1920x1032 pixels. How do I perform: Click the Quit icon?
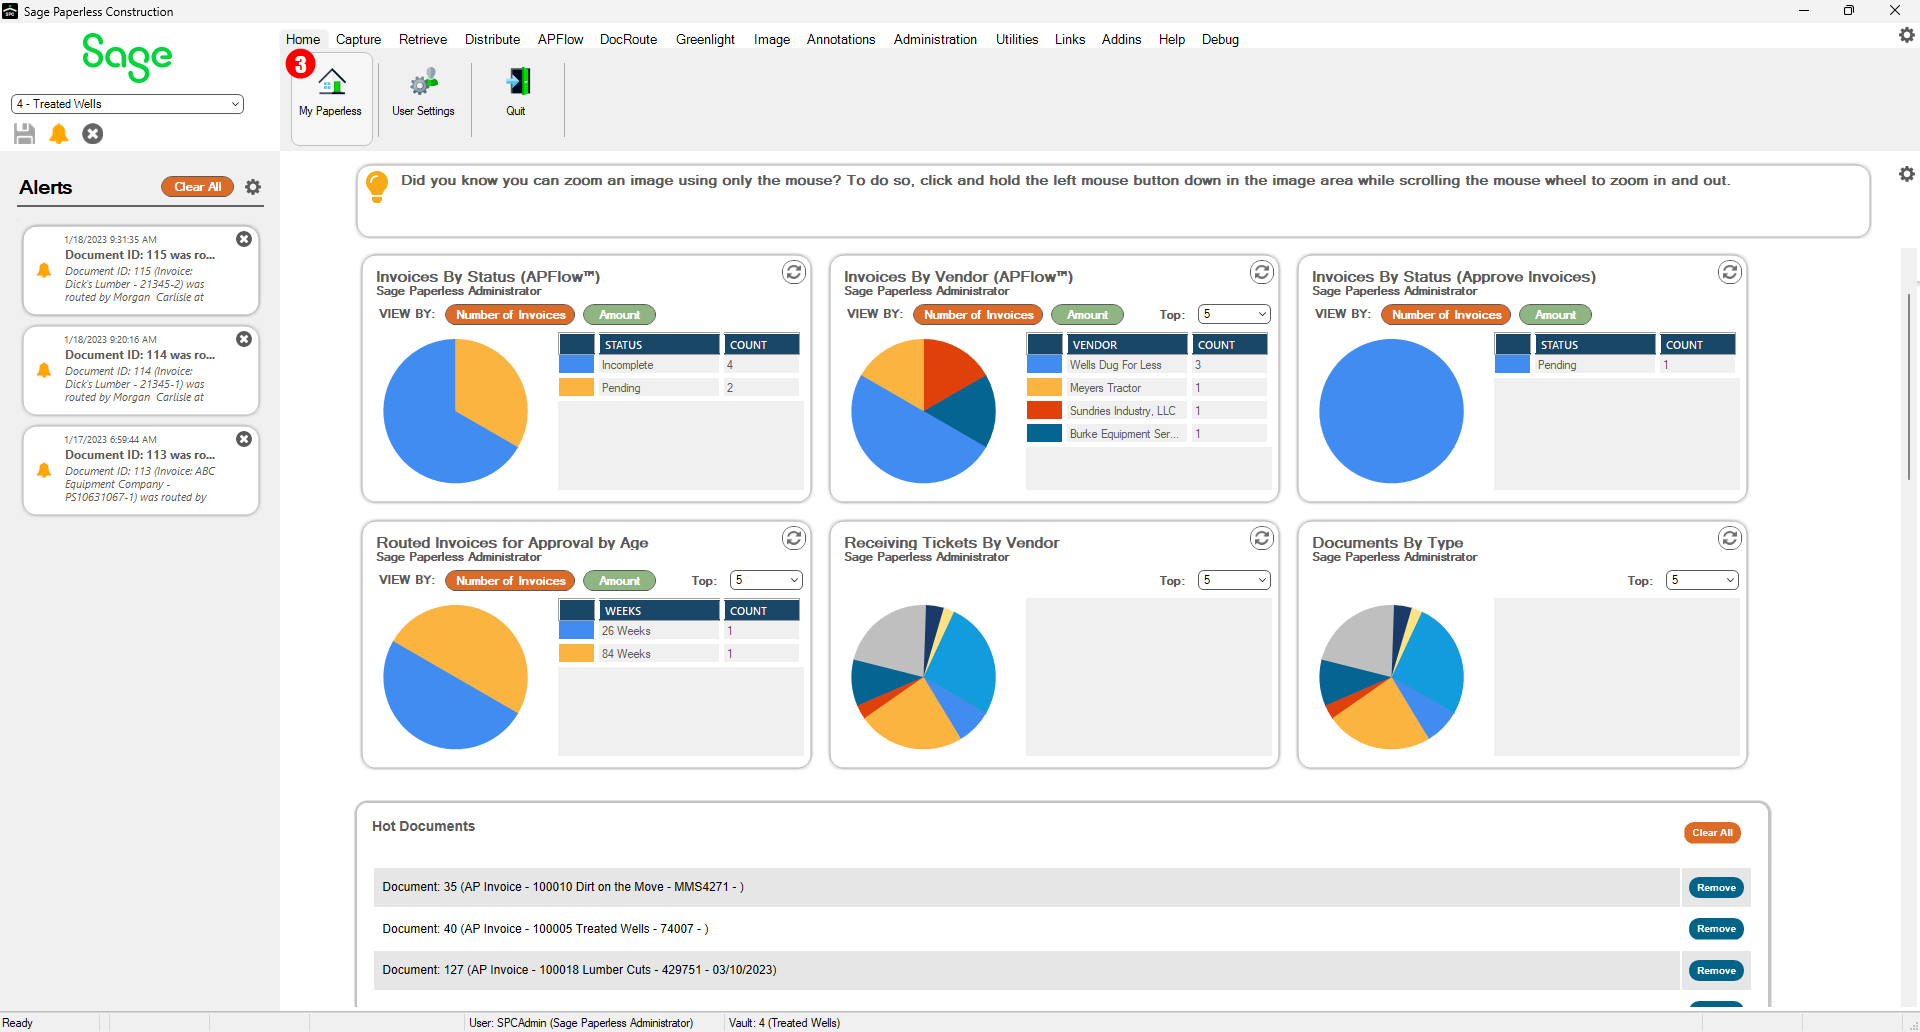point(516,93)
